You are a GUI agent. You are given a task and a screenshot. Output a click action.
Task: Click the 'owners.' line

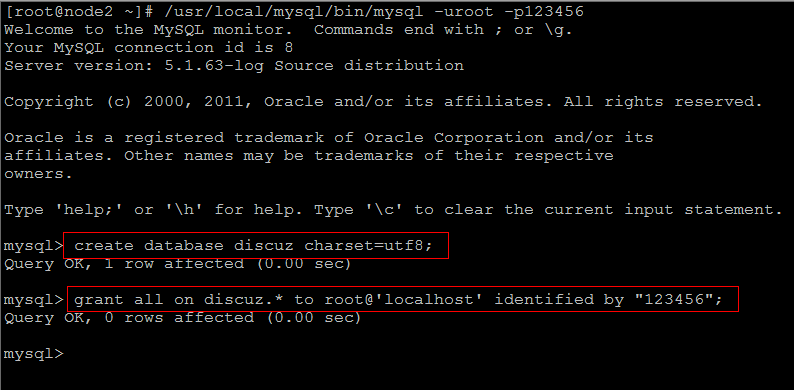[x=38, y=174]
